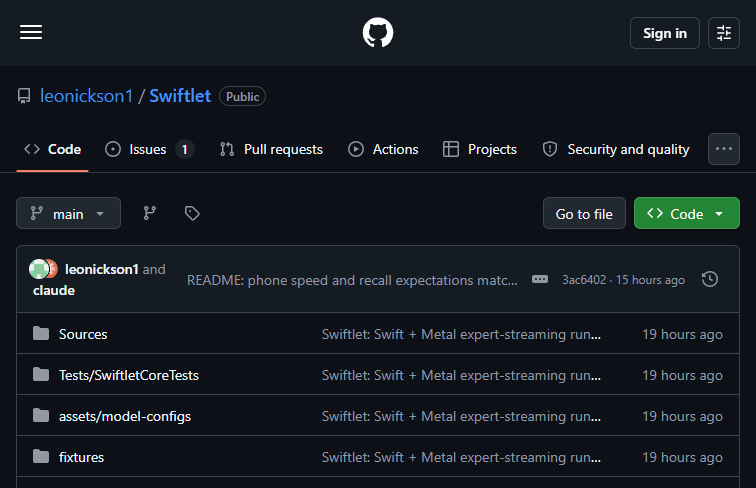Open Security and quality tab
756x488 pixels.
[616, 149]
